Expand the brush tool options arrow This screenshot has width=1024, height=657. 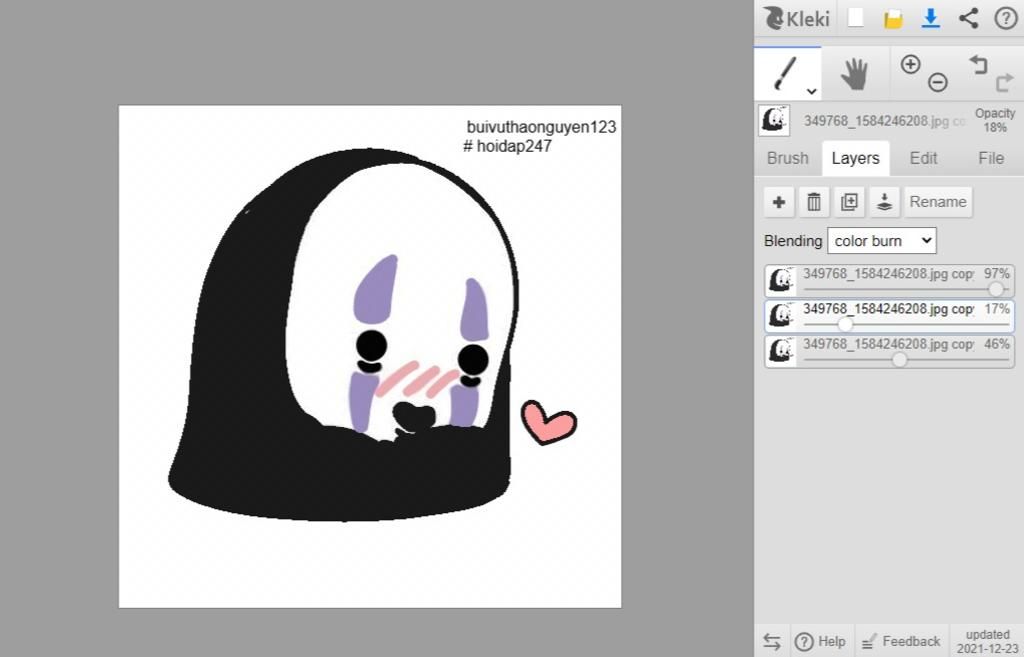(811, 91)
